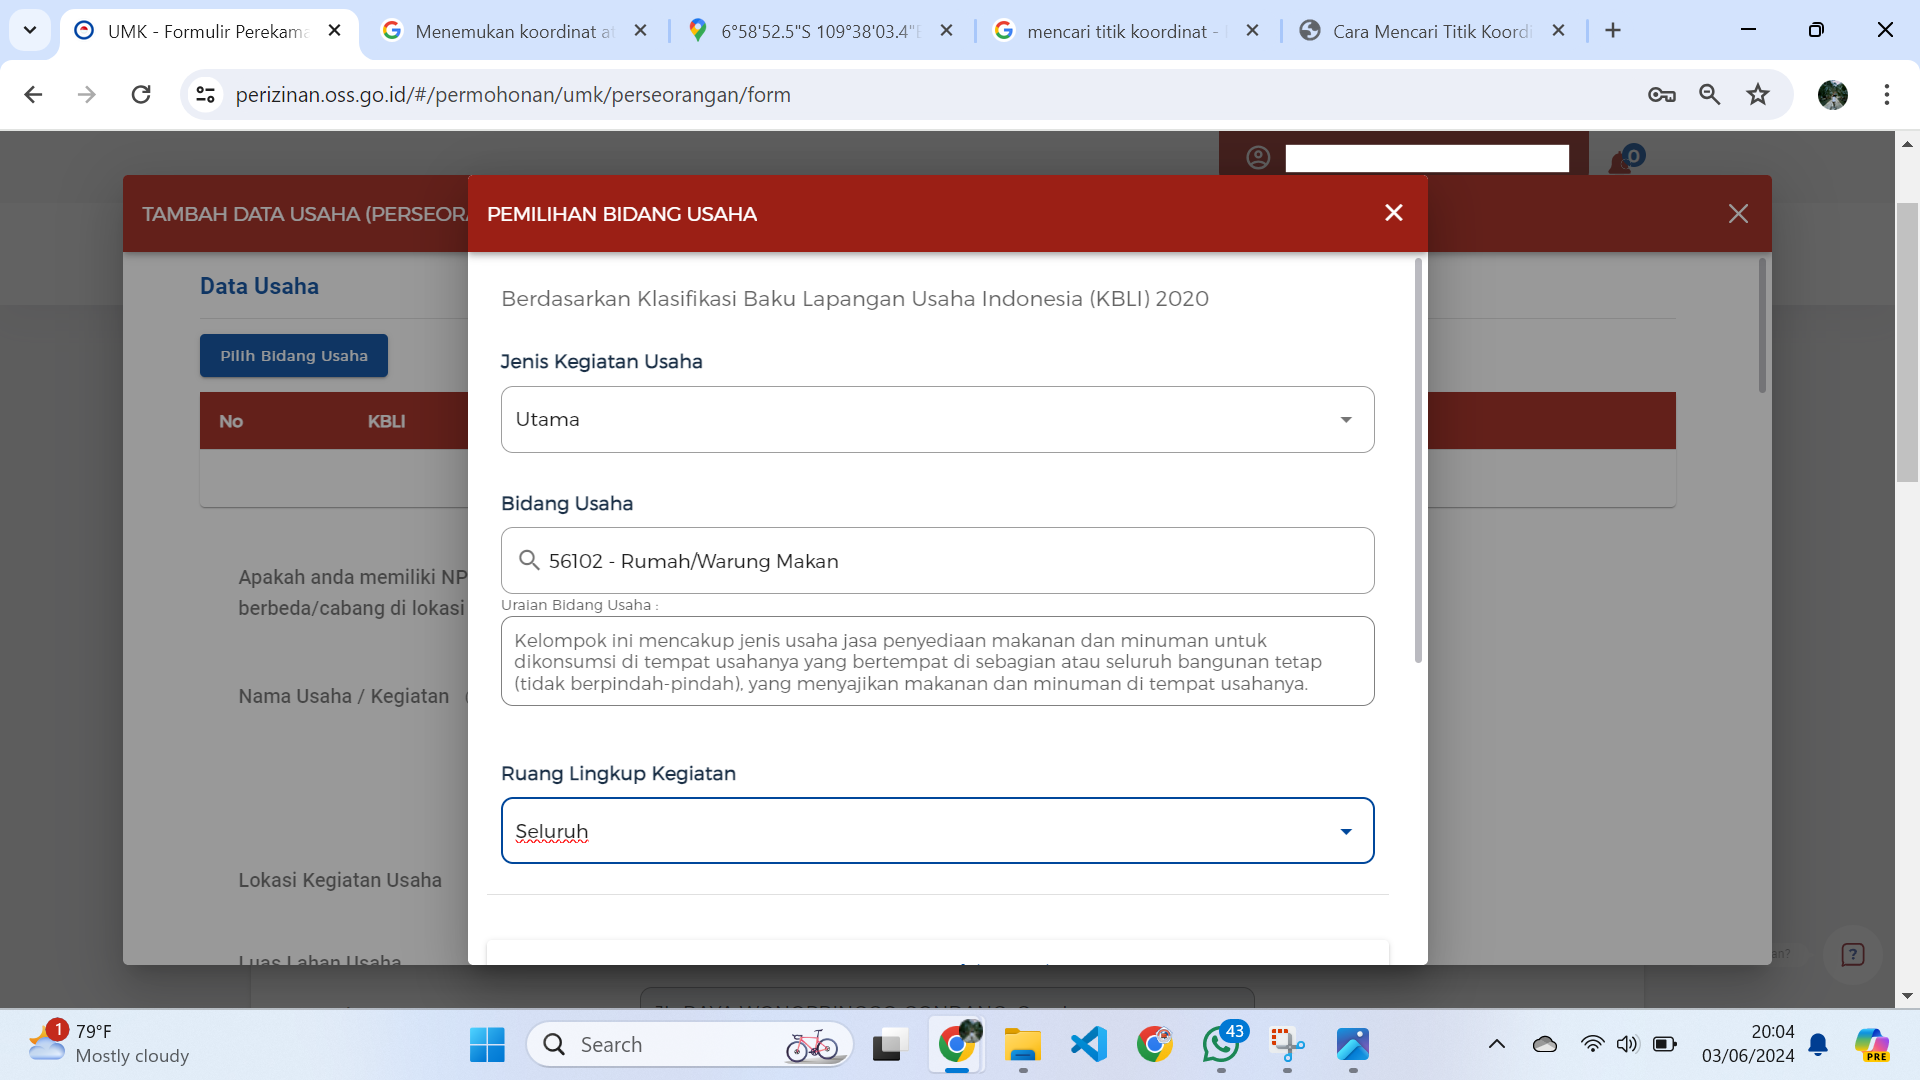Click the Bidang Usaha search field
This screenshot has width=1920, height=1080.
tap(937, 560)
